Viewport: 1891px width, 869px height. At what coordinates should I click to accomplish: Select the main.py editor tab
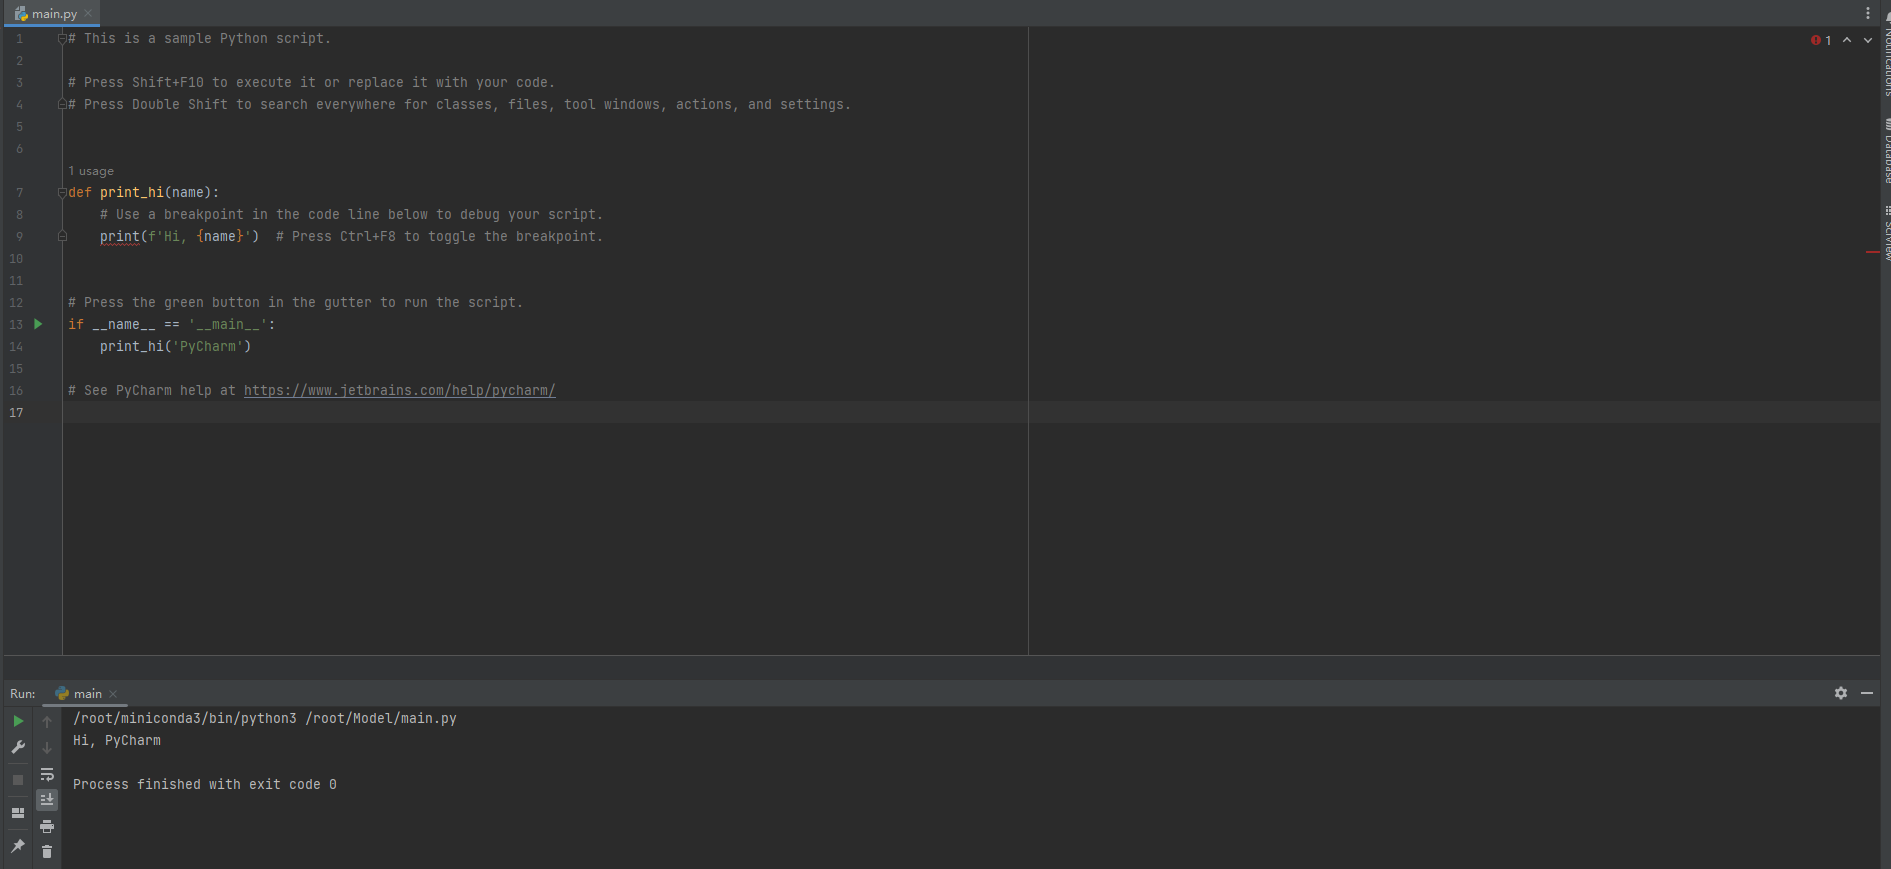pyautogui.click(x=53, y=14)
